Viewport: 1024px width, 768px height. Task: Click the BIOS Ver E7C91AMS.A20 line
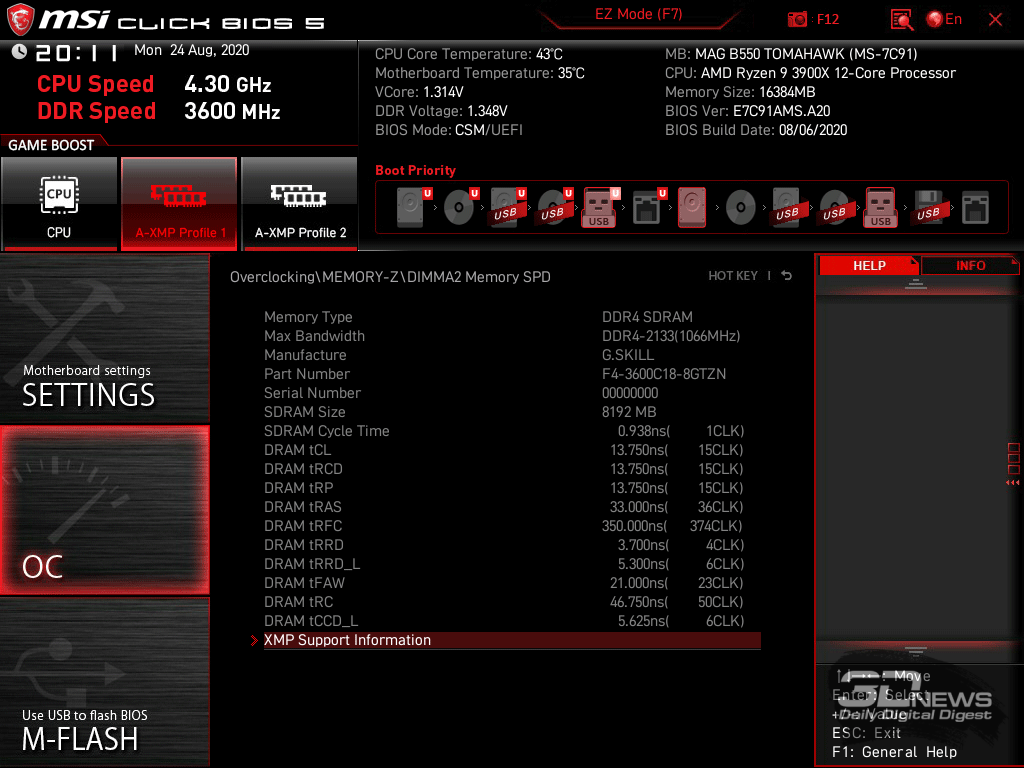pos(747,110)
